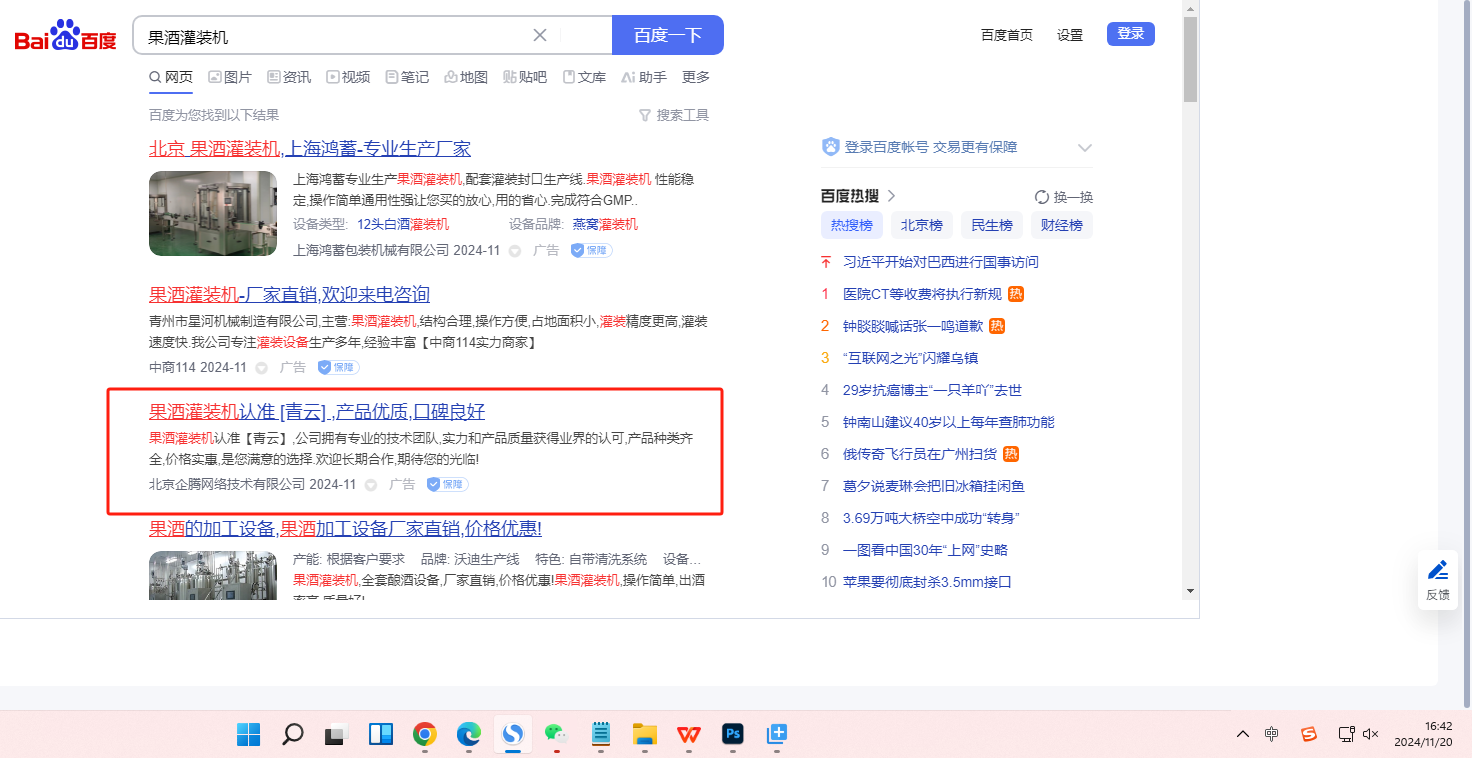
Task: Click the Baidu logo
Action: pyautogui.click(x=66, y=37)
